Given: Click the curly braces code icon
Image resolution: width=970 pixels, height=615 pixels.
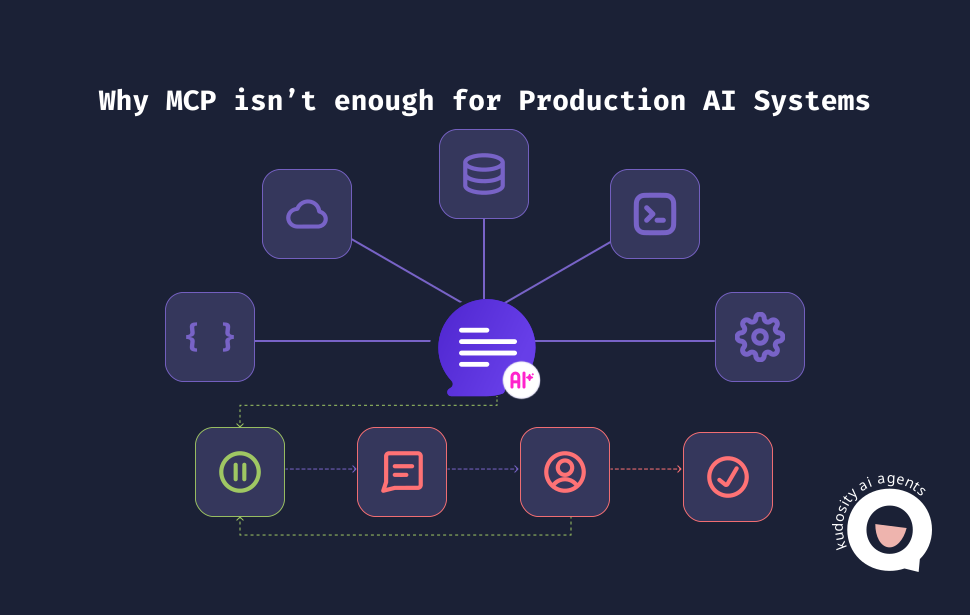Looking at the screenshot, I should click(x=210, y=337).
